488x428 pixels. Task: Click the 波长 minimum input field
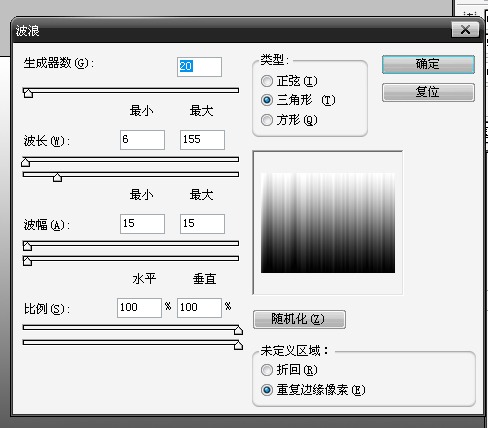[x=142, y=140]
